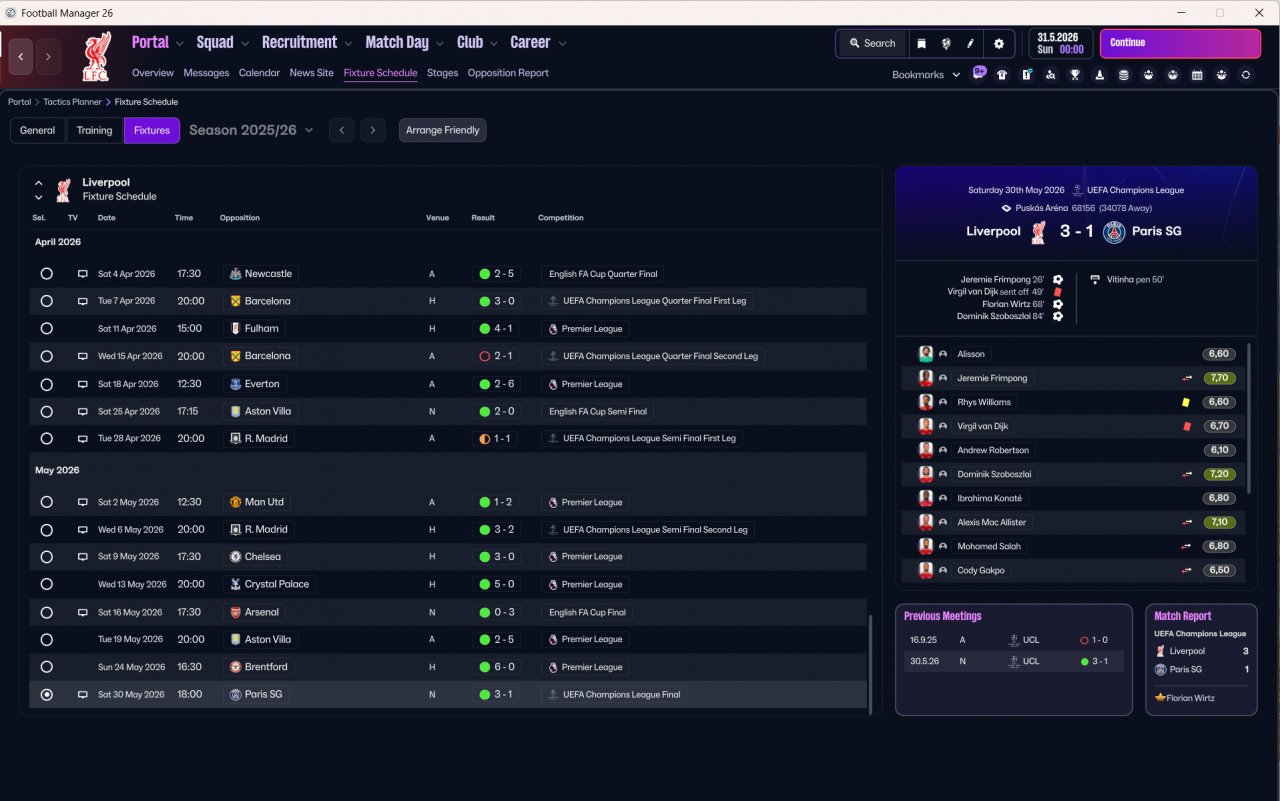Click the TV icon on the Newcastle row
Screen dimensions: 1280x801
[x=83, y=274]
